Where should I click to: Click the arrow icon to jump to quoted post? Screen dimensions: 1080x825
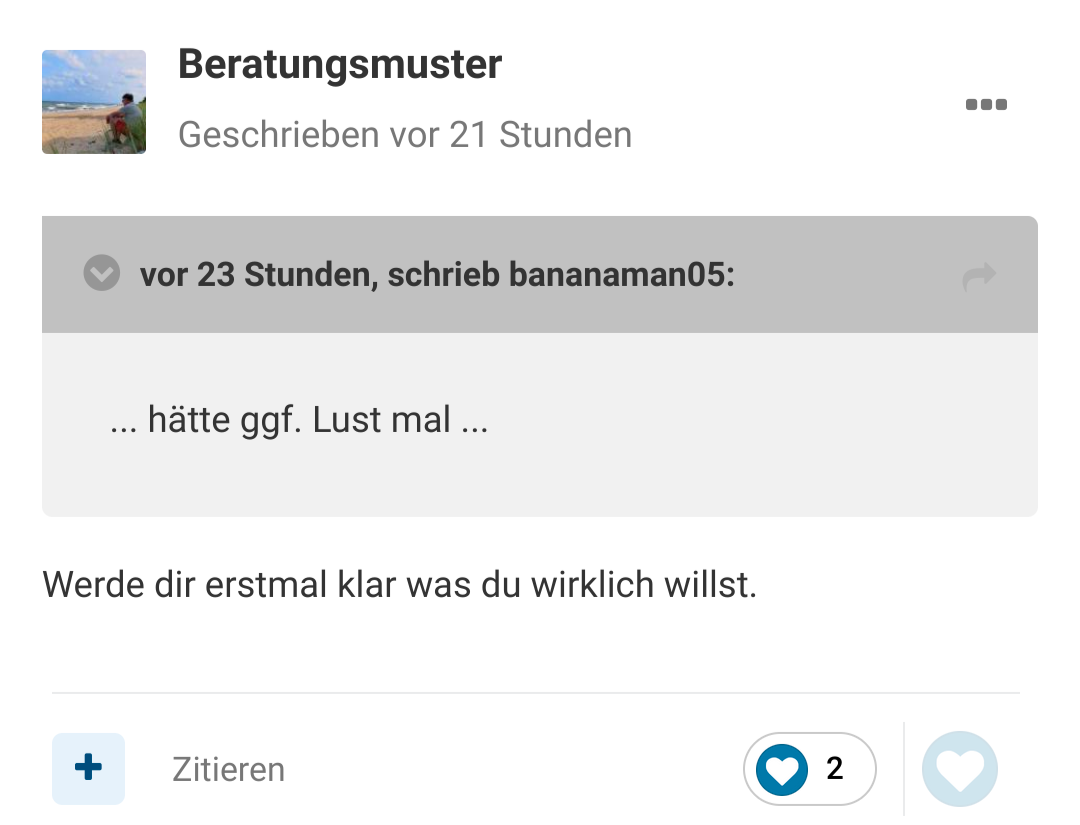[x=979, y=276]
